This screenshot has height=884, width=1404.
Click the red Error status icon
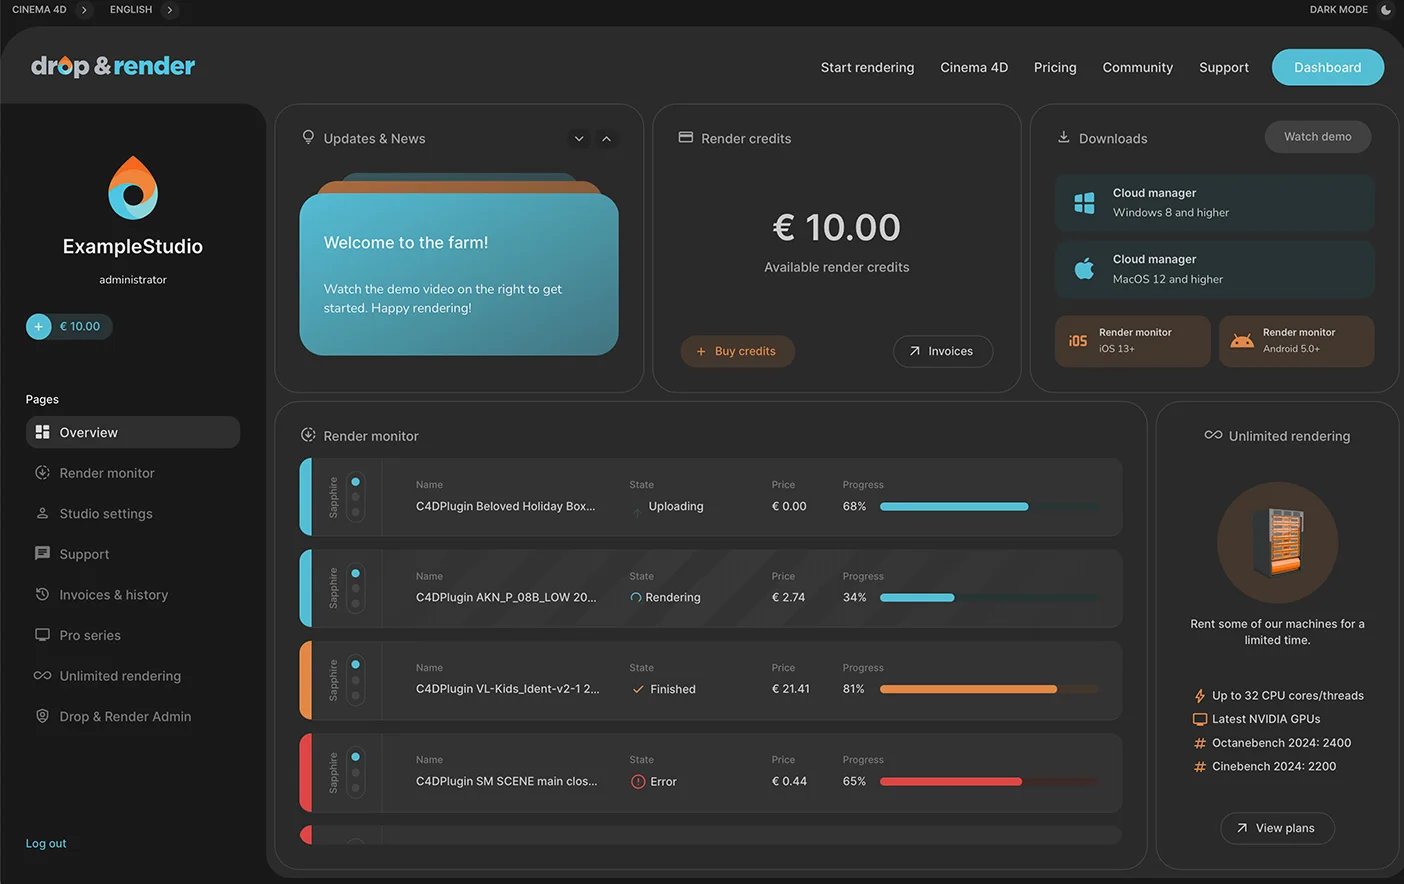point(638,782)
